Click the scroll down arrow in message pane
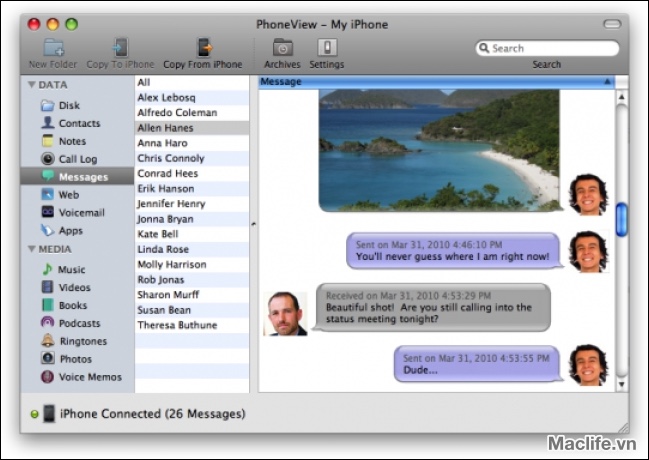This screenshot has width=649, height=460. tap(621, 384)
